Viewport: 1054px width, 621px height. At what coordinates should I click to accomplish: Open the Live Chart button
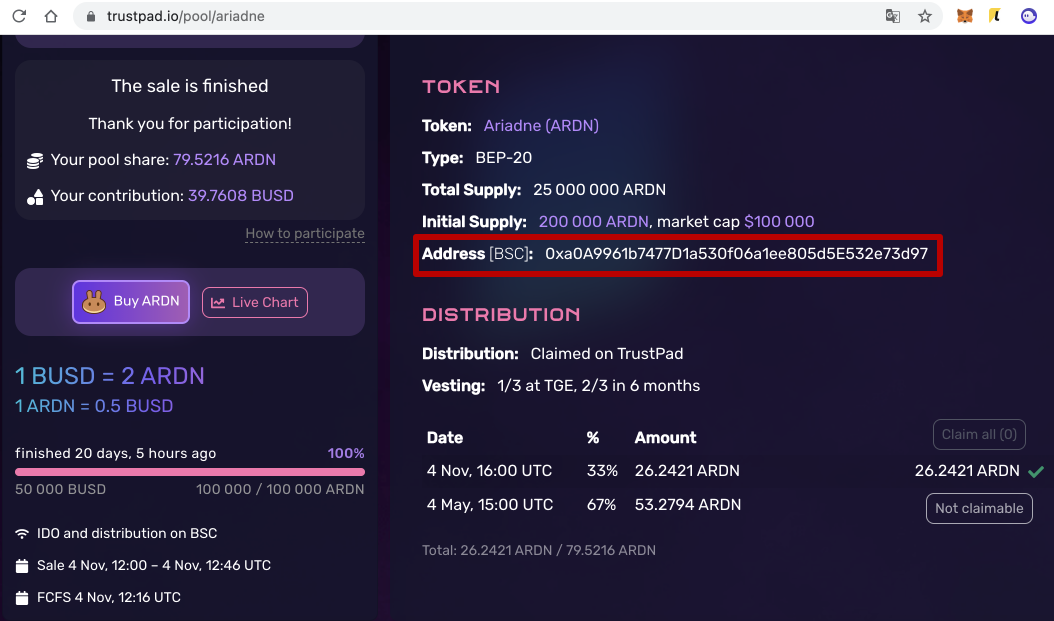[x=255, y=302]
